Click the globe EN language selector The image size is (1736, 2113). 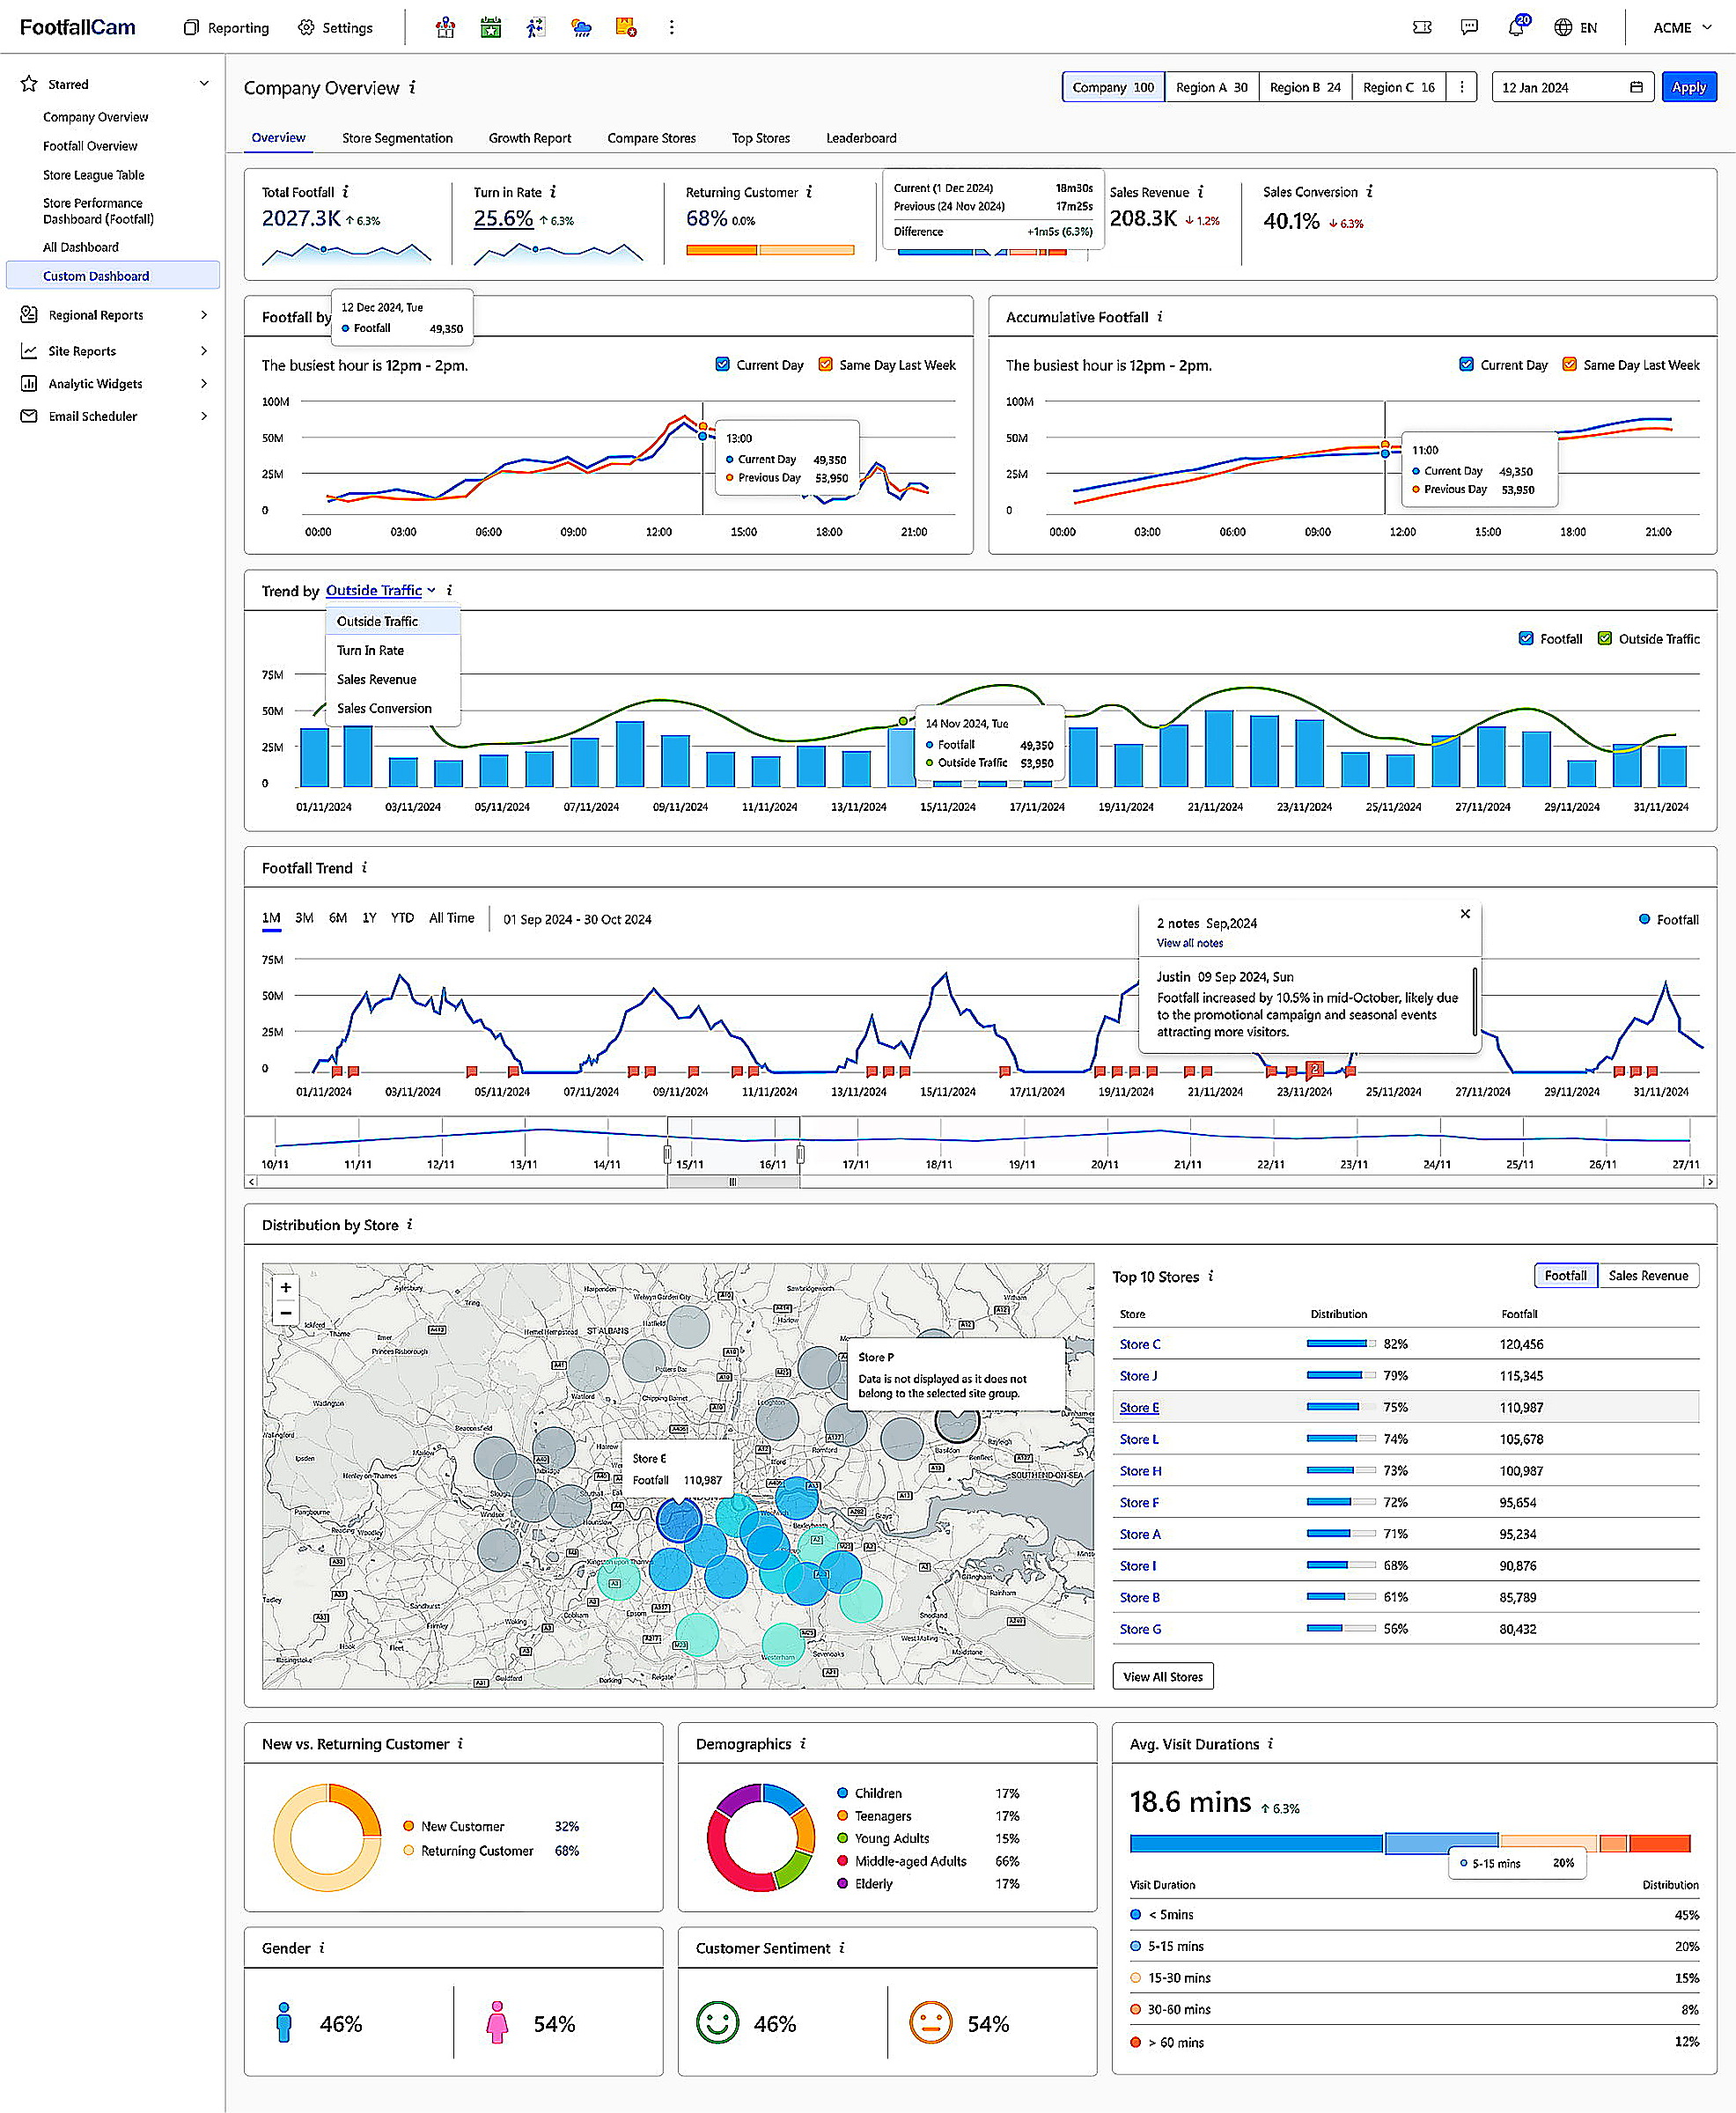[1575, 28]
